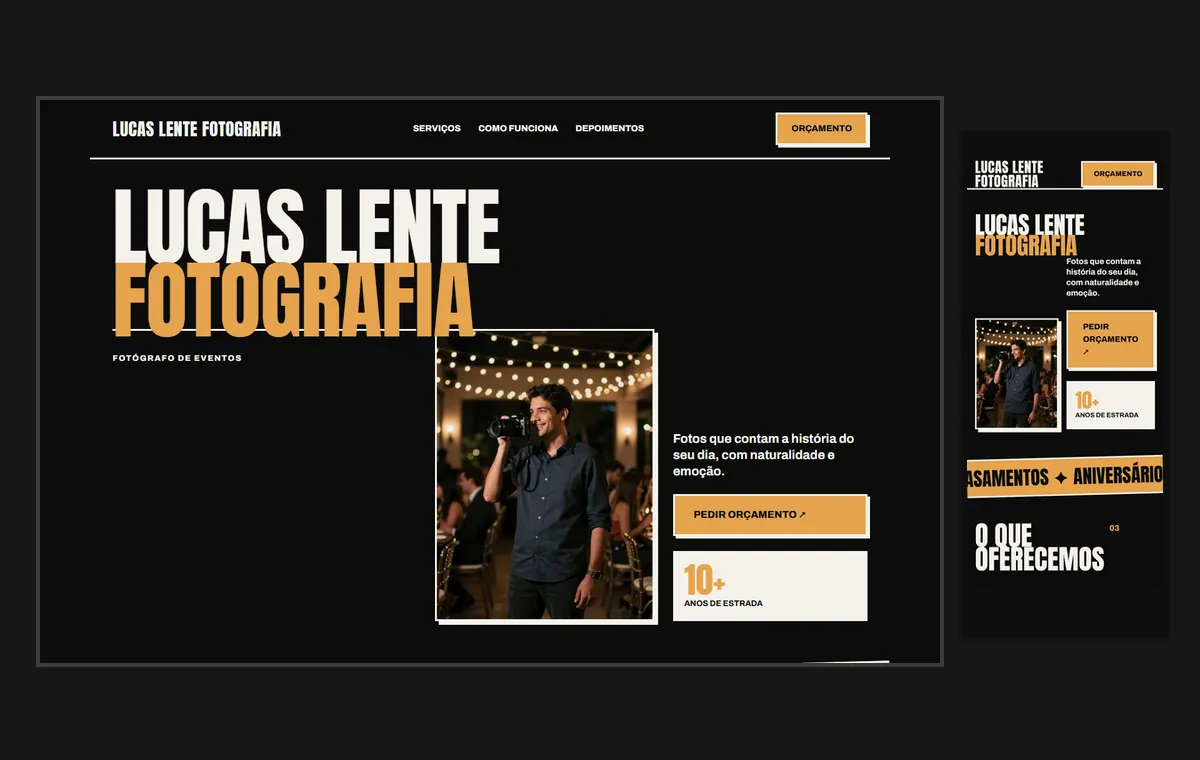
Task: Click the Orçamento button in mobile preview
Action: click(x=1118, y=173)
